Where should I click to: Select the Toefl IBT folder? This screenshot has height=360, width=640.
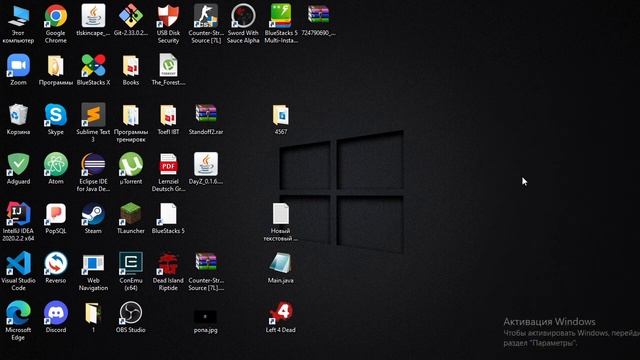coord(168,115)
